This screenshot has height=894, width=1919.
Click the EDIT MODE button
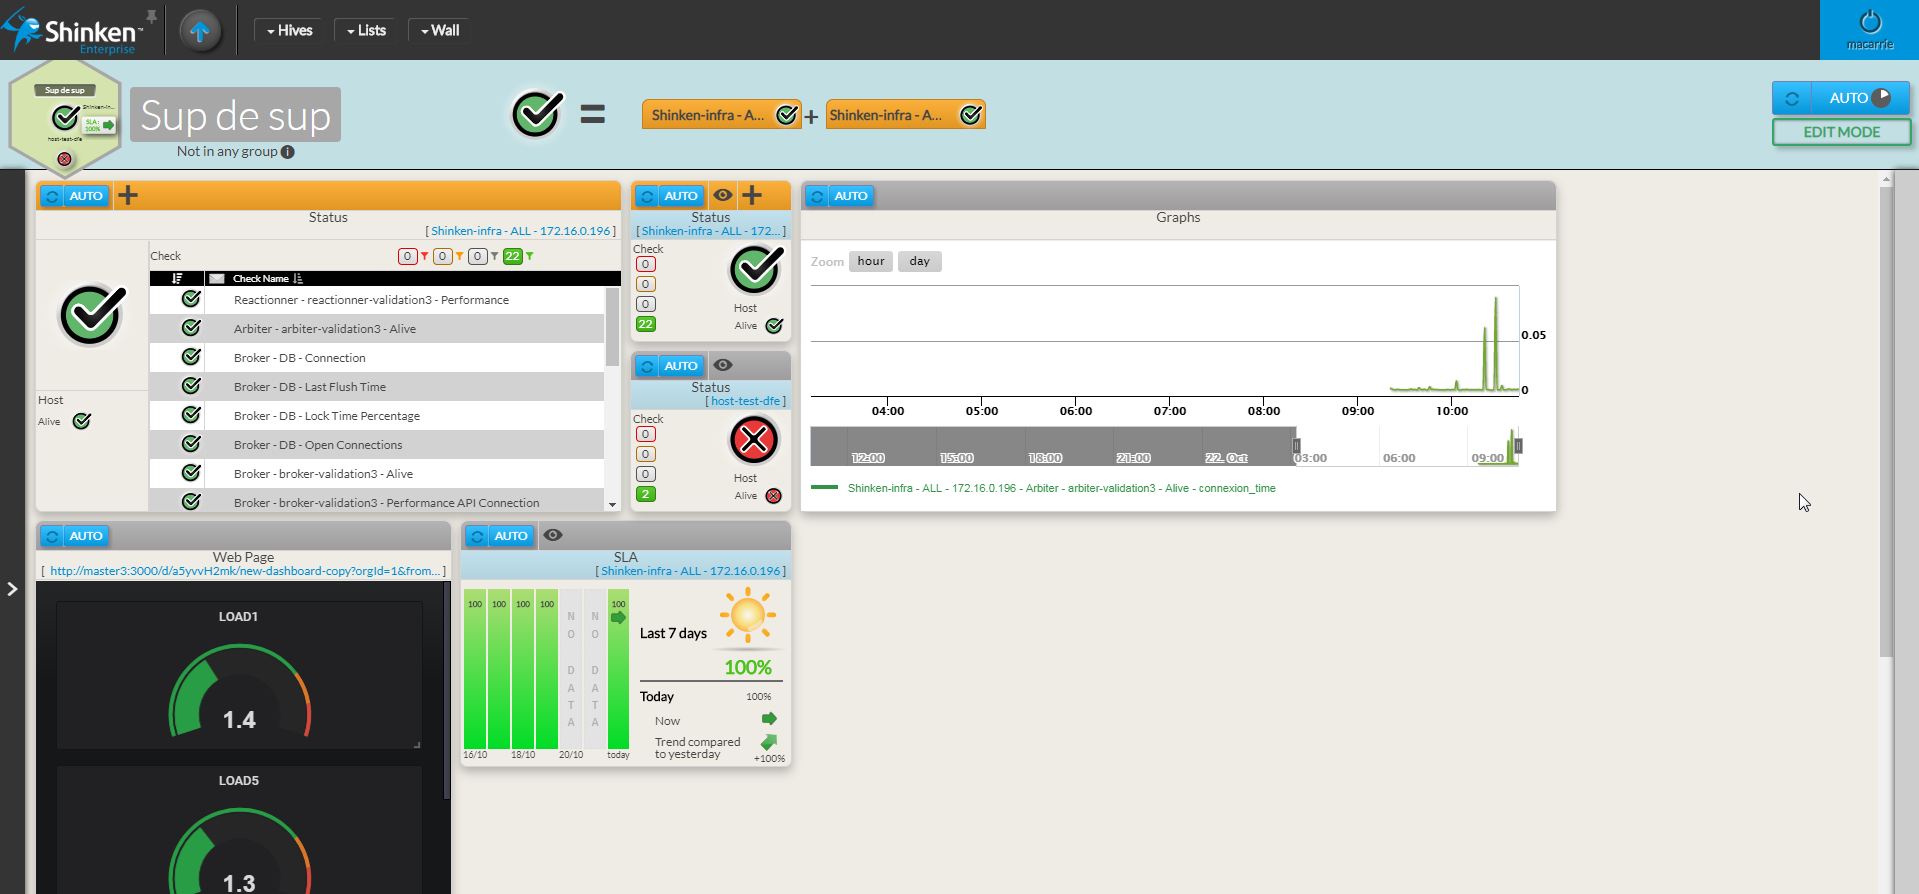(x=1841, y=132)
